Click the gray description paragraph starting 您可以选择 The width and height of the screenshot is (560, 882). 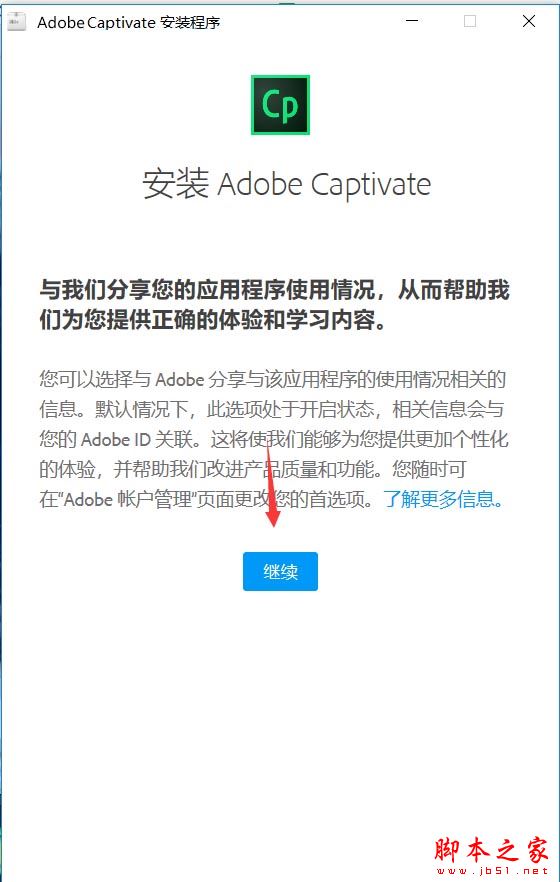tap(274, 439)
